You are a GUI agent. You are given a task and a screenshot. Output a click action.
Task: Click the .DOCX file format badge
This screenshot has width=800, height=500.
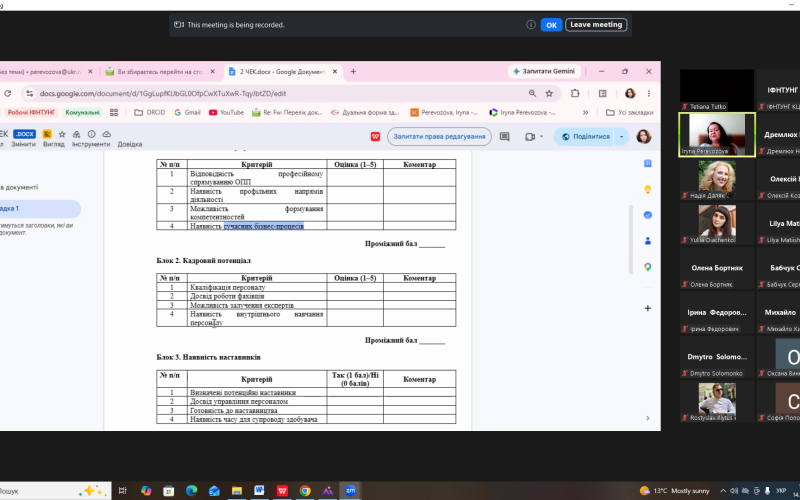tap(24, 134)
